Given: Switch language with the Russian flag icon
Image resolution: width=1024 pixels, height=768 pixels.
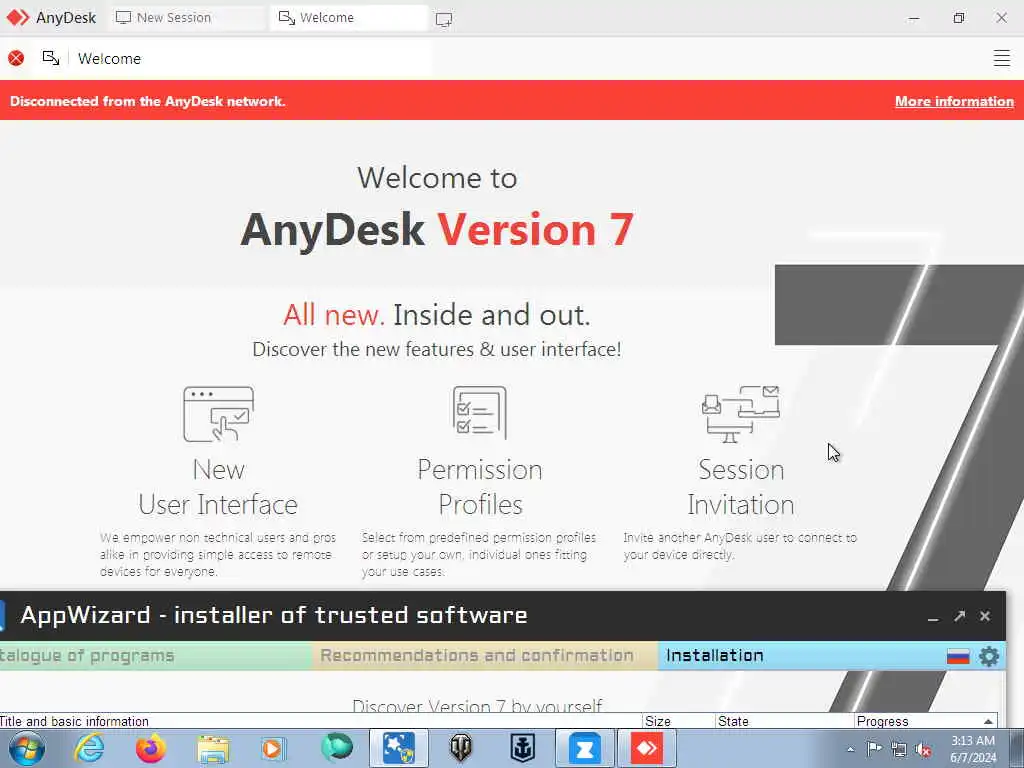Looking at the screenshot, I should [958, 656].
